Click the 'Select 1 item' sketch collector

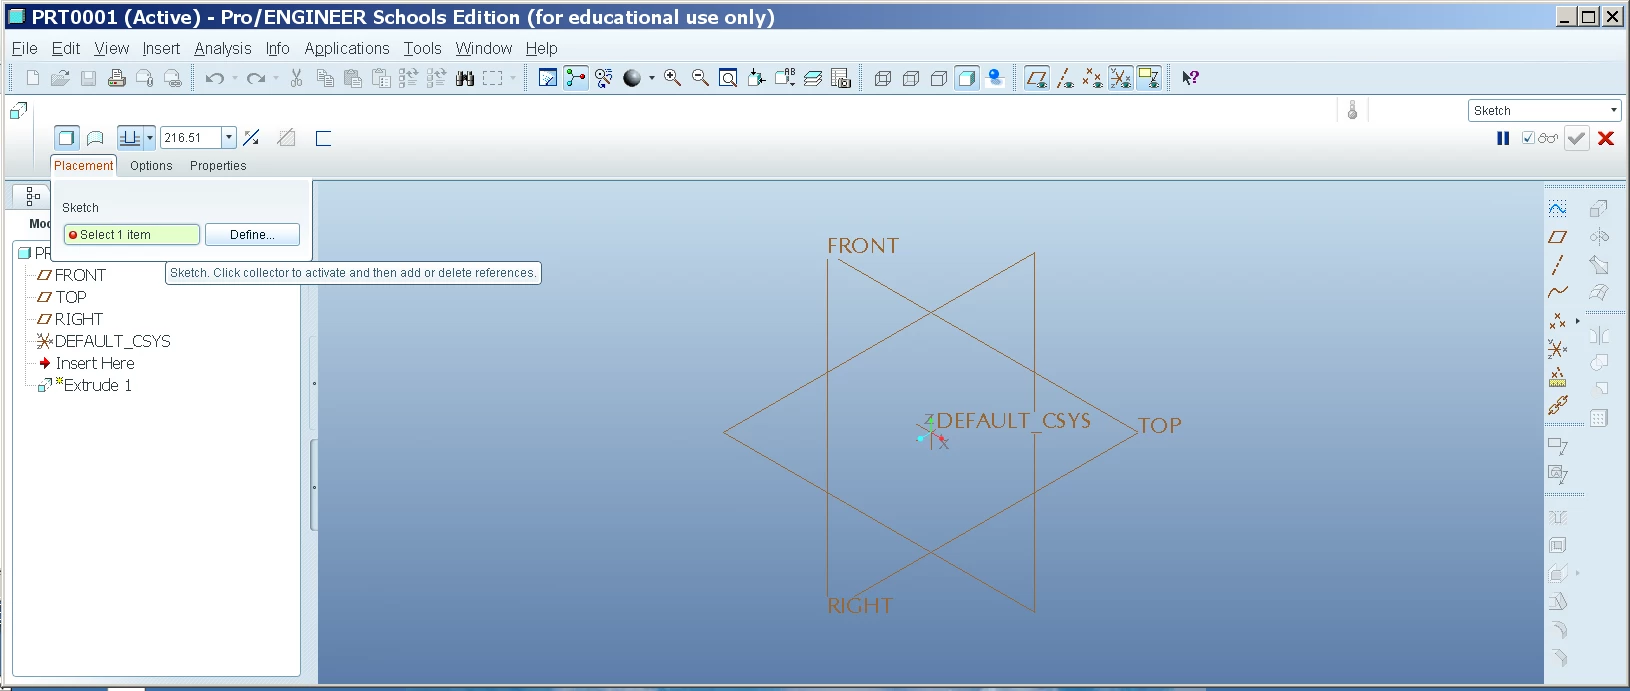(x=132, y=235)
